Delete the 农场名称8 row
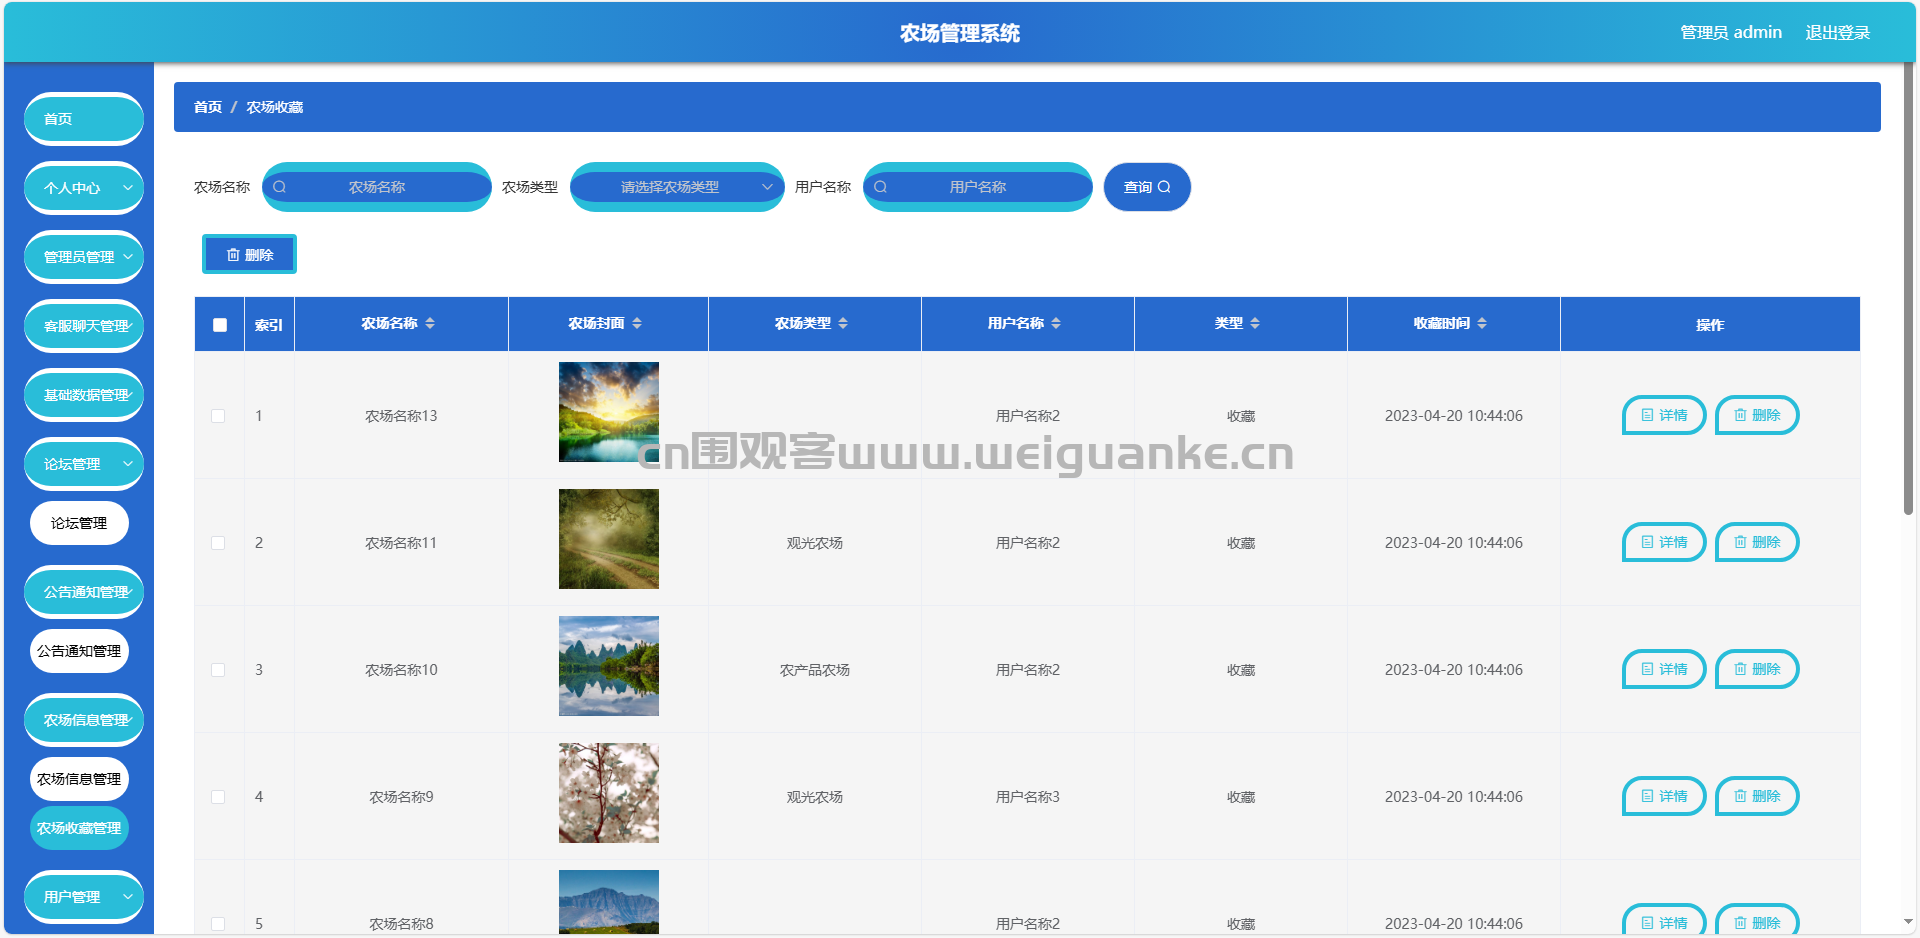The width and height of the screenshot is (1920, 938). tap(1757, 921)
